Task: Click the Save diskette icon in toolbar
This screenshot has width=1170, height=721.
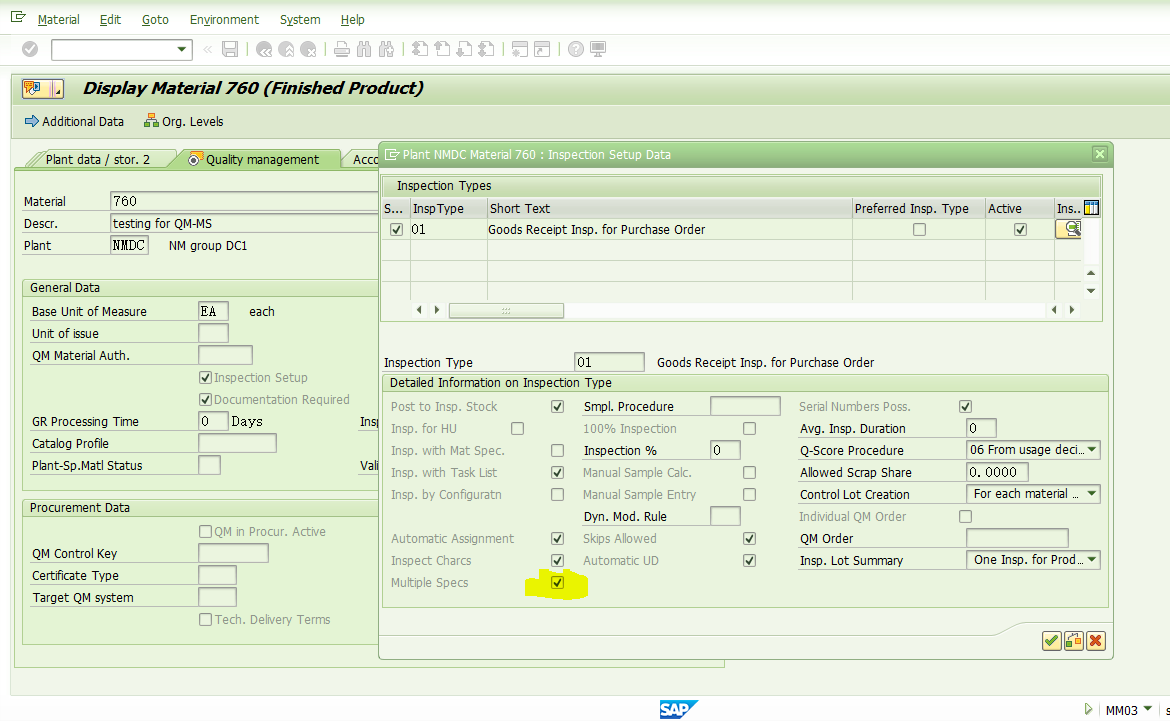Action: pyautogui.click(x=230, y=49)
